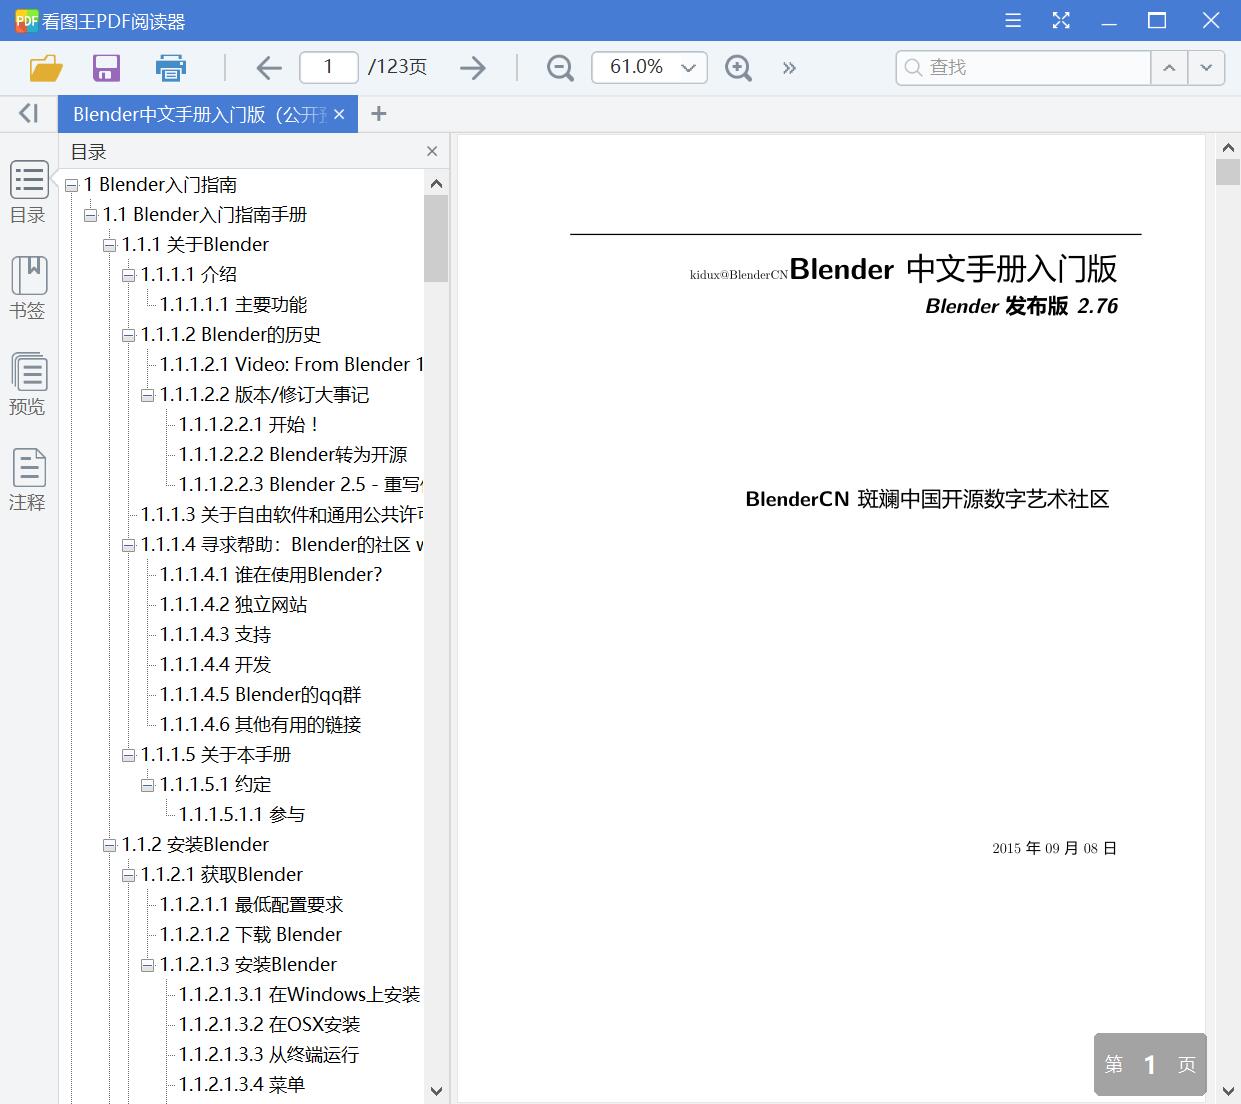Open the 书签 bookmarks panel
The image size is (1241, 1104).
[x=28, y=288]
